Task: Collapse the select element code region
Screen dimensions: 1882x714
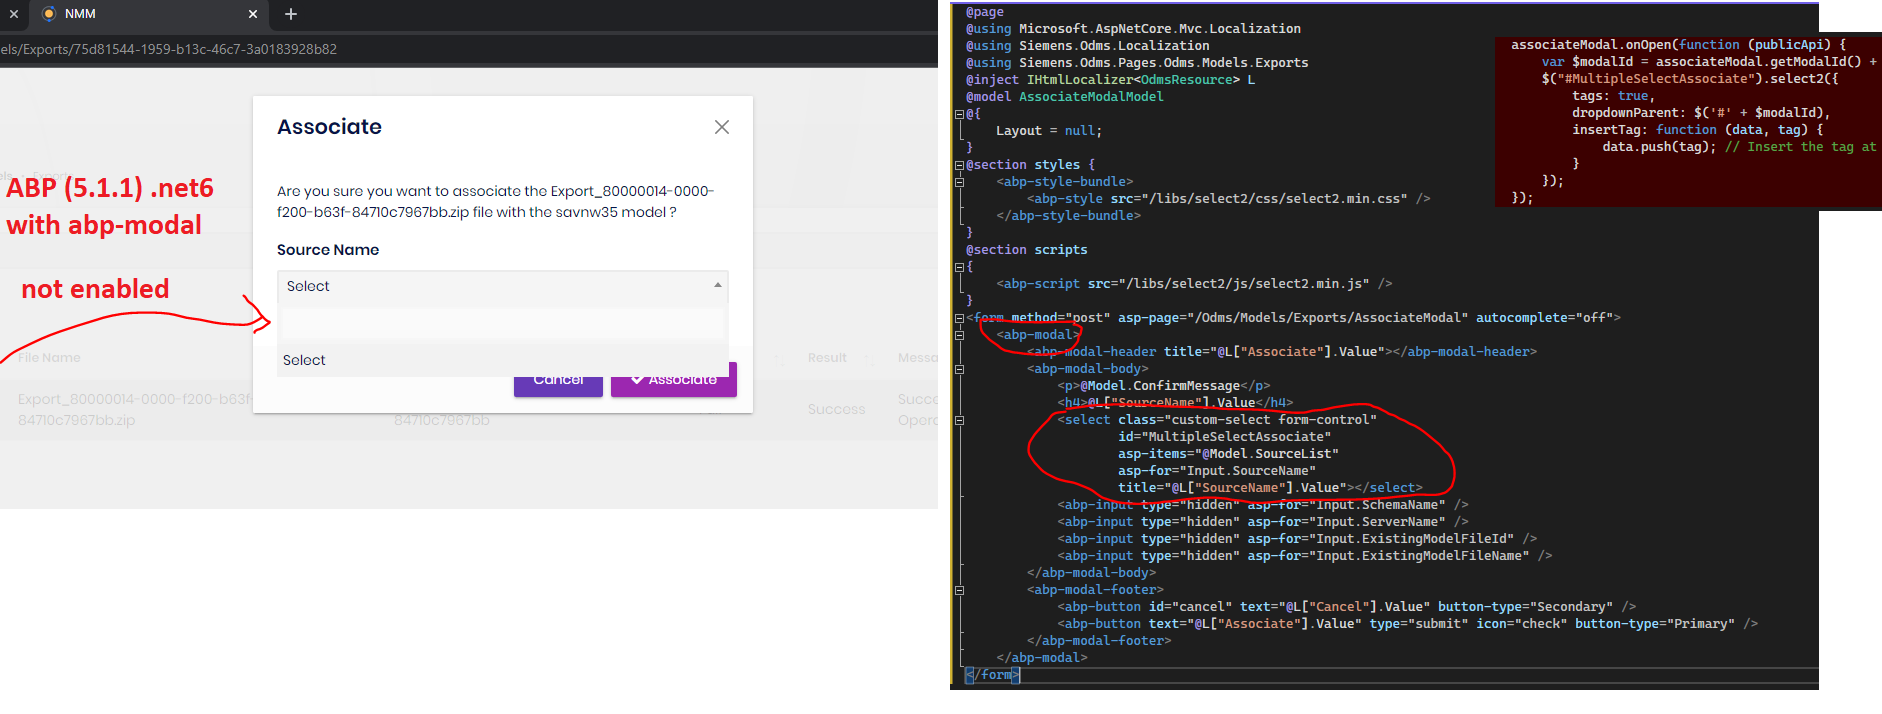Action: pos(959,420)
